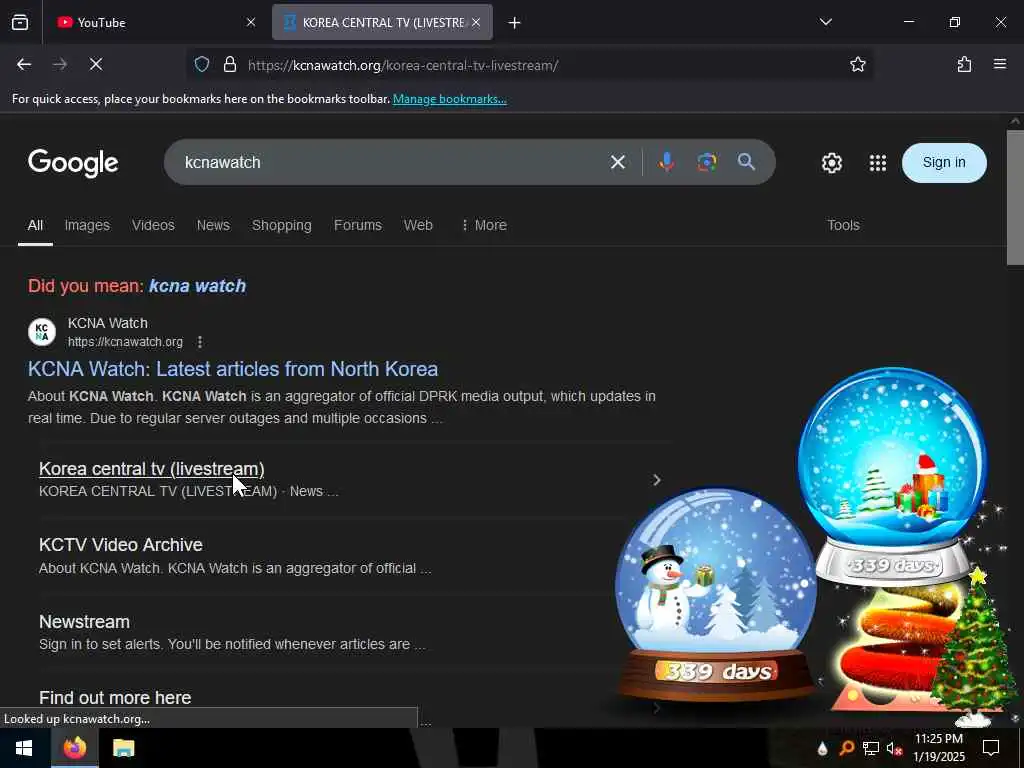Switch to Forums results tab

tap(358, 225)
